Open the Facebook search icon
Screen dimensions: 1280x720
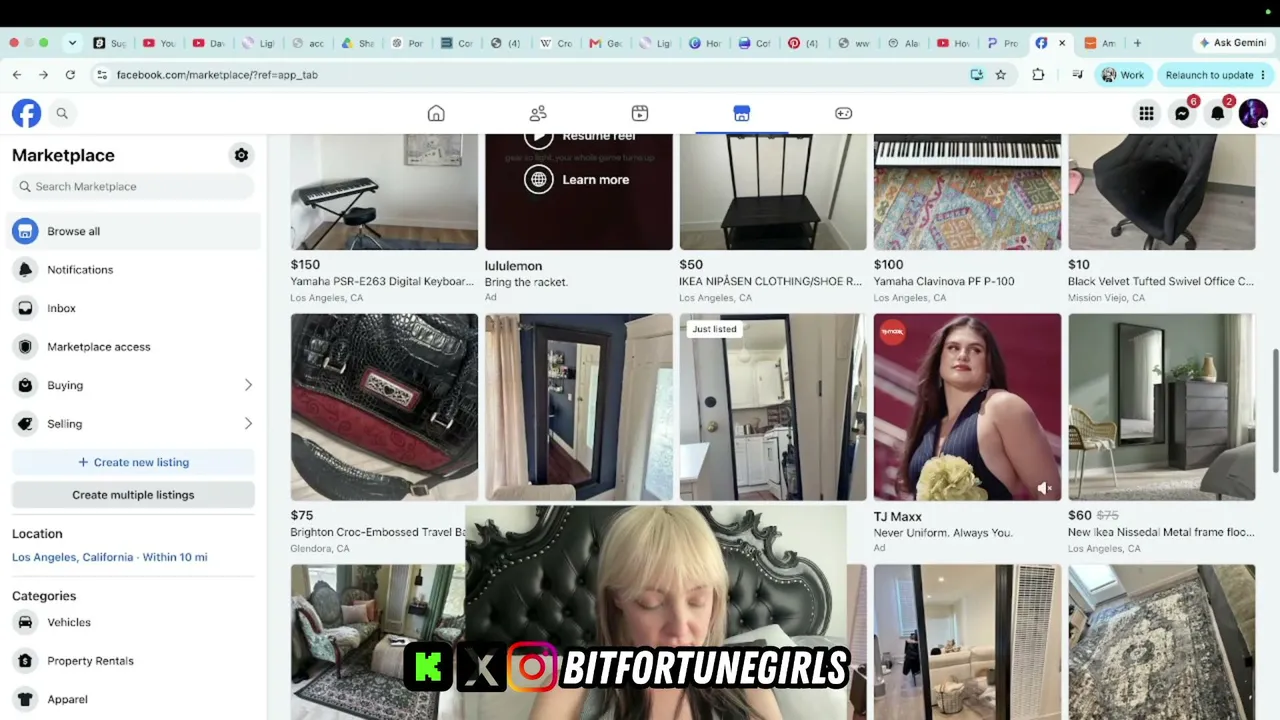[x=62, y=113]
